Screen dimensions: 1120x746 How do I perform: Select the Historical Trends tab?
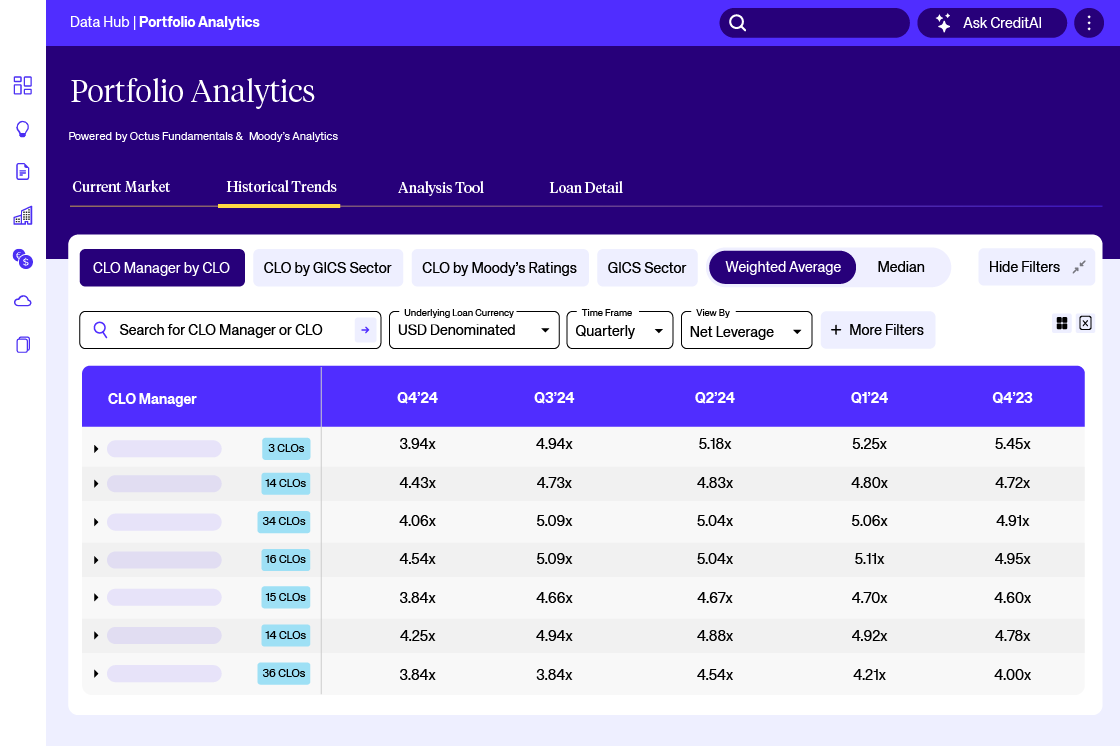(x=281, y=187)
